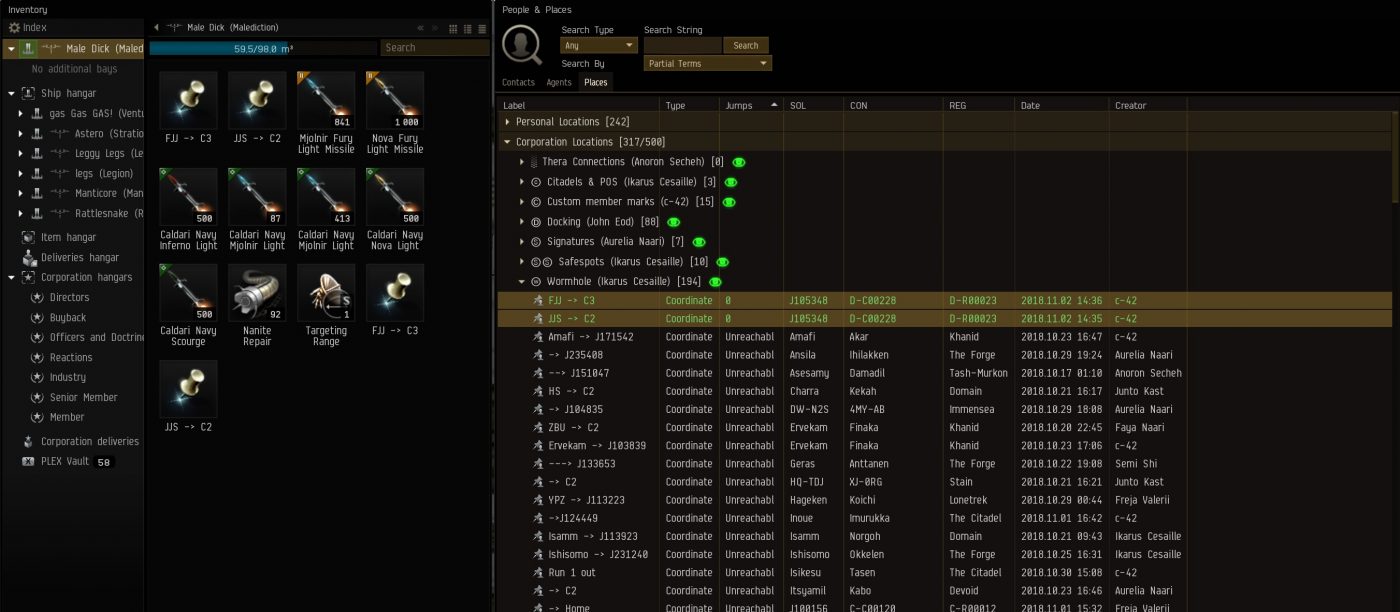Image resolution: width=1400 pixels, height=612 pixels.
Task: Click the Index gear icon in Inventory
Action: coord(14,28)
